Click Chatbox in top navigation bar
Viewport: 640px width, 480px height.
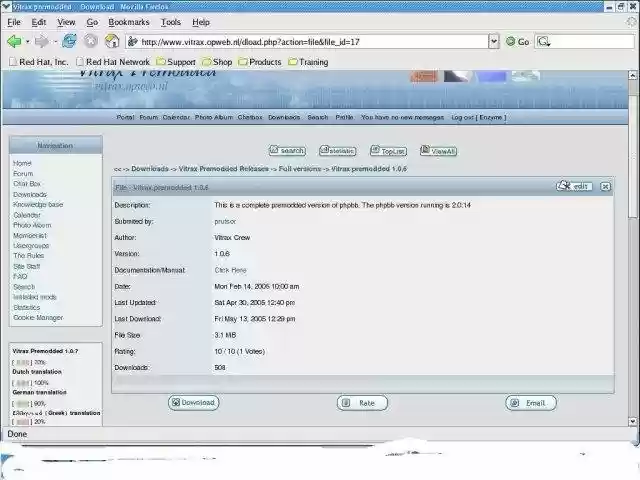[x=250, y=117]
